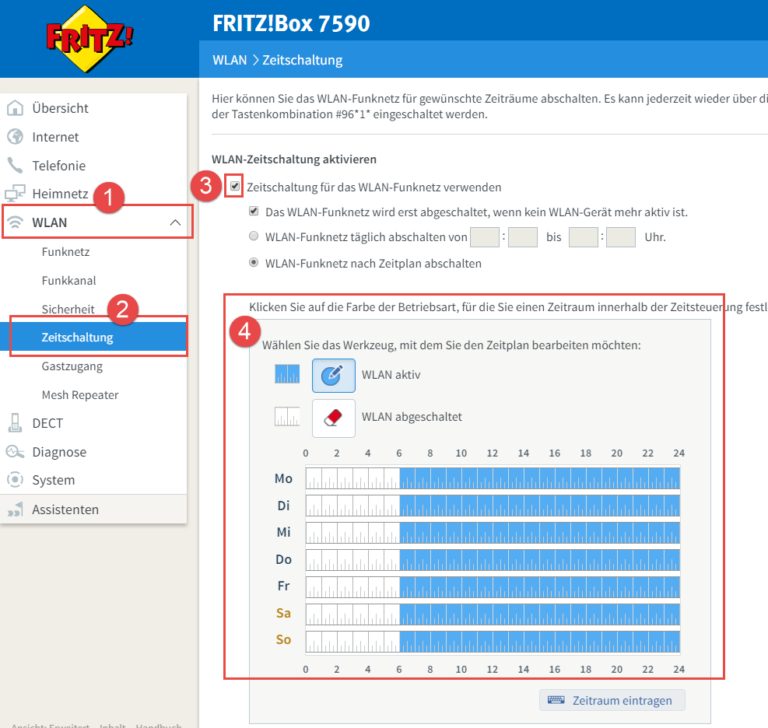Open the Funkkanal submenu item
The image size is (768, 728).
coord(69,281)
